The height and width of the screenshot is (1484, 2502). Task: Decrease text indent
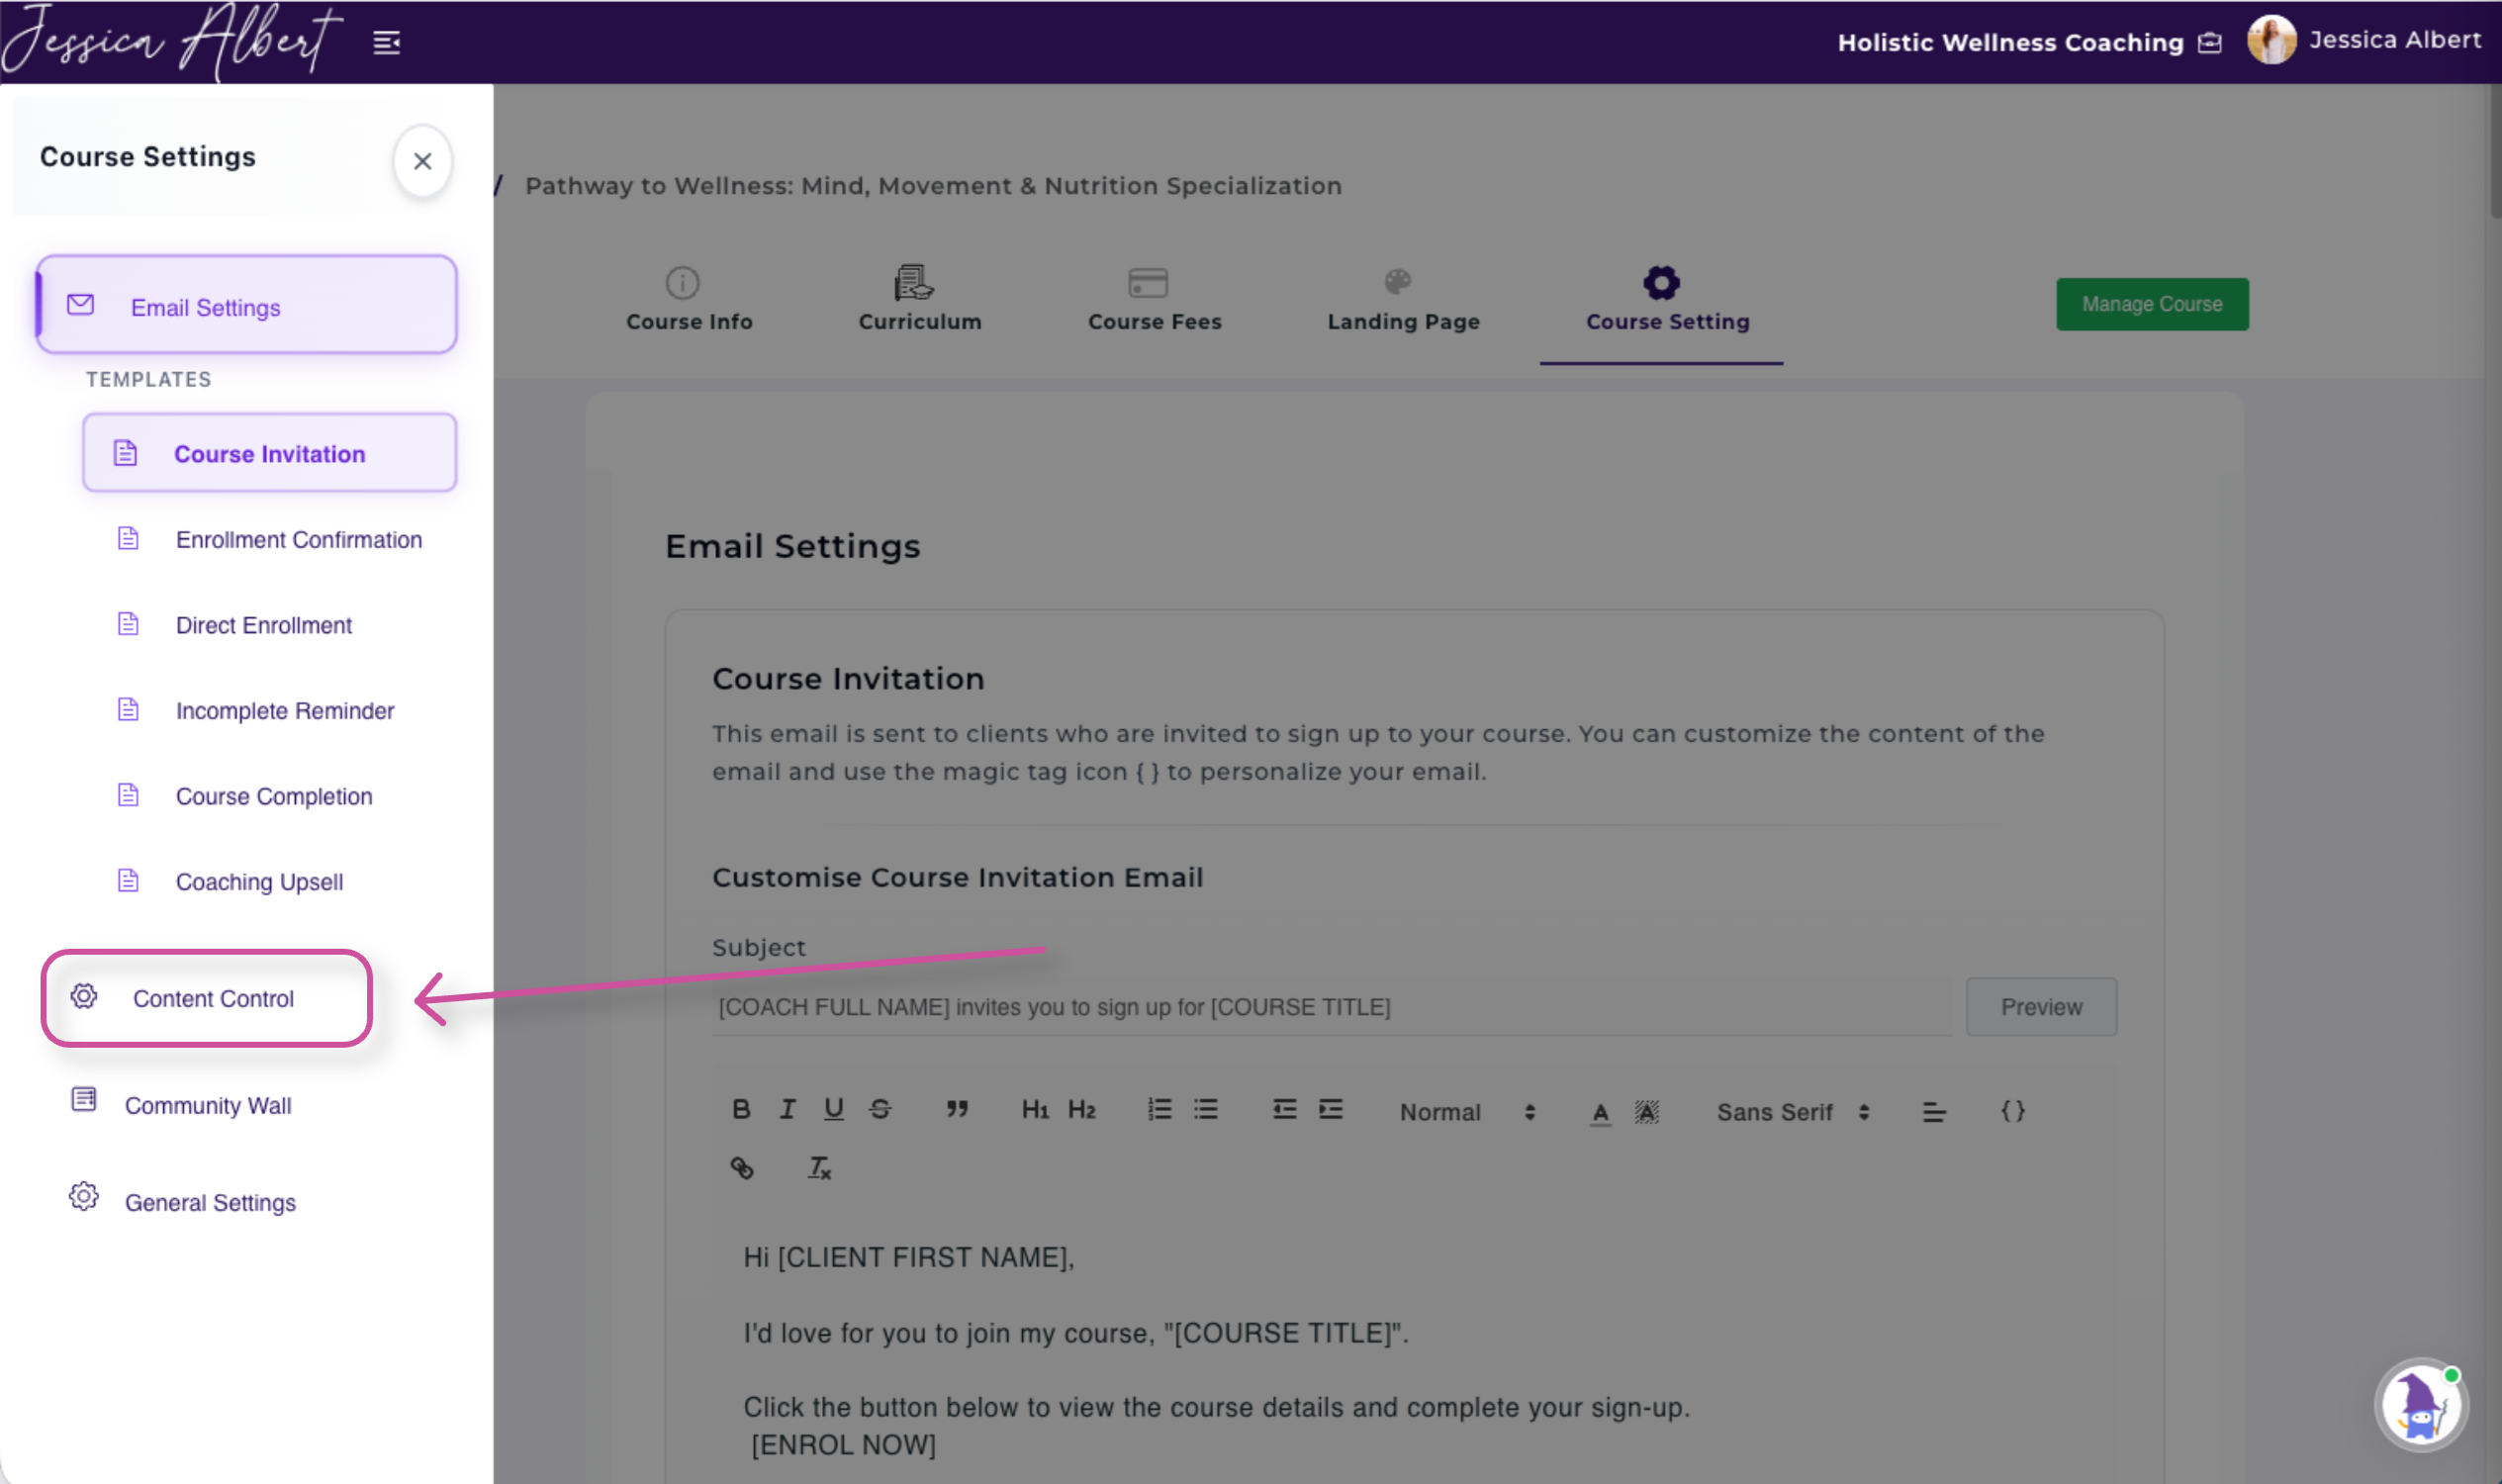coord(1284,1109)
